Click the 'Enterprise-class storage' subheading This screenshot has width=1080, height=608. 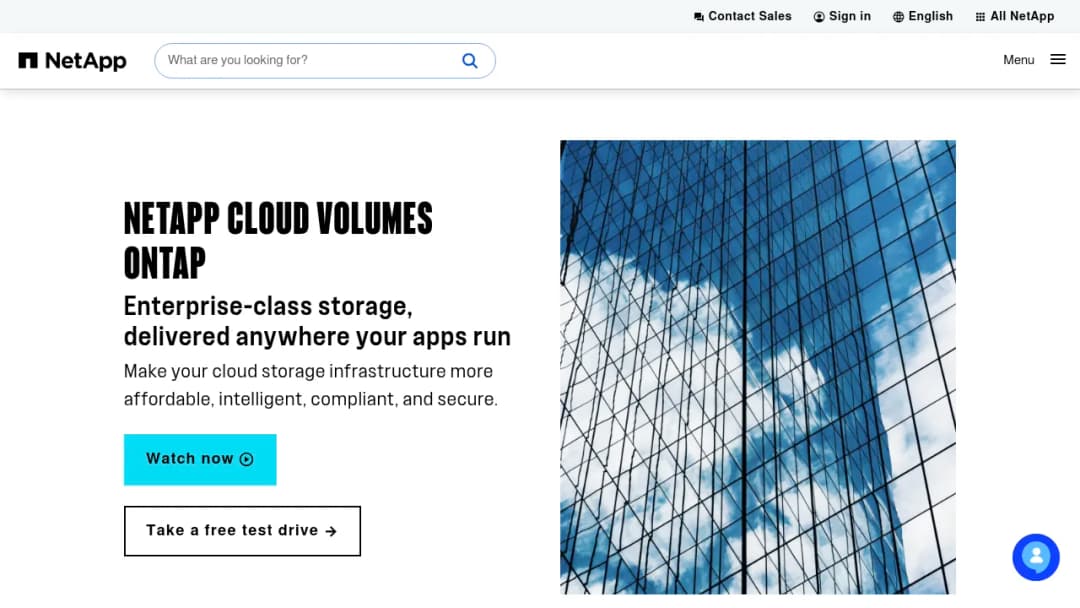tap(317, 321)
